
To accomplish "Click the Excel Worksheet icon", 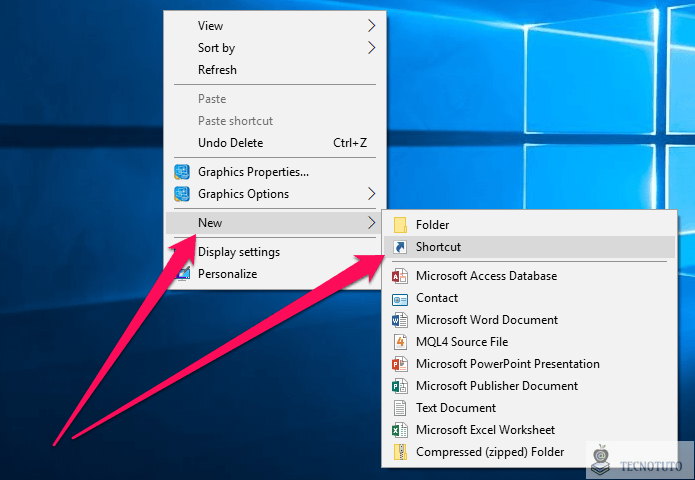I will (400, 430).
